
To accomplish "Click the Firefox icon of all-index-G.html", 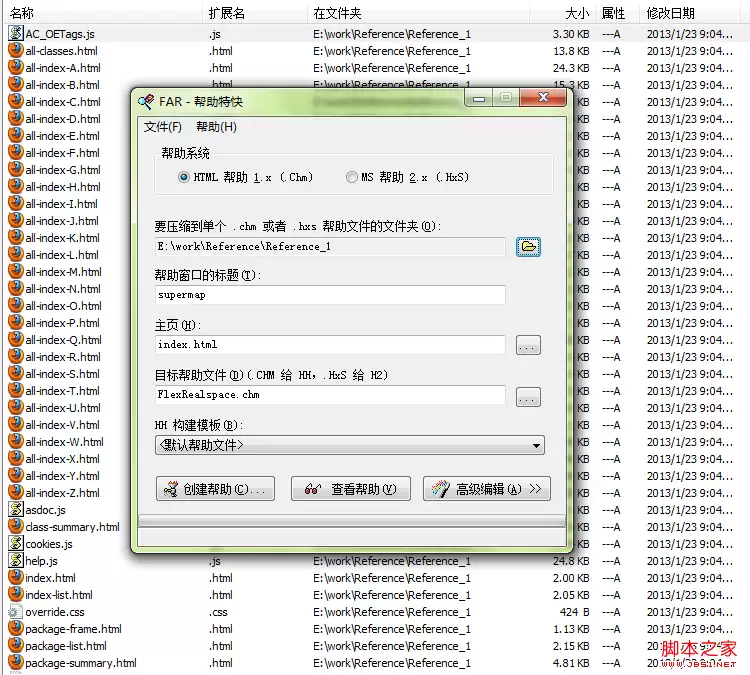I will (x=16, y=169).
